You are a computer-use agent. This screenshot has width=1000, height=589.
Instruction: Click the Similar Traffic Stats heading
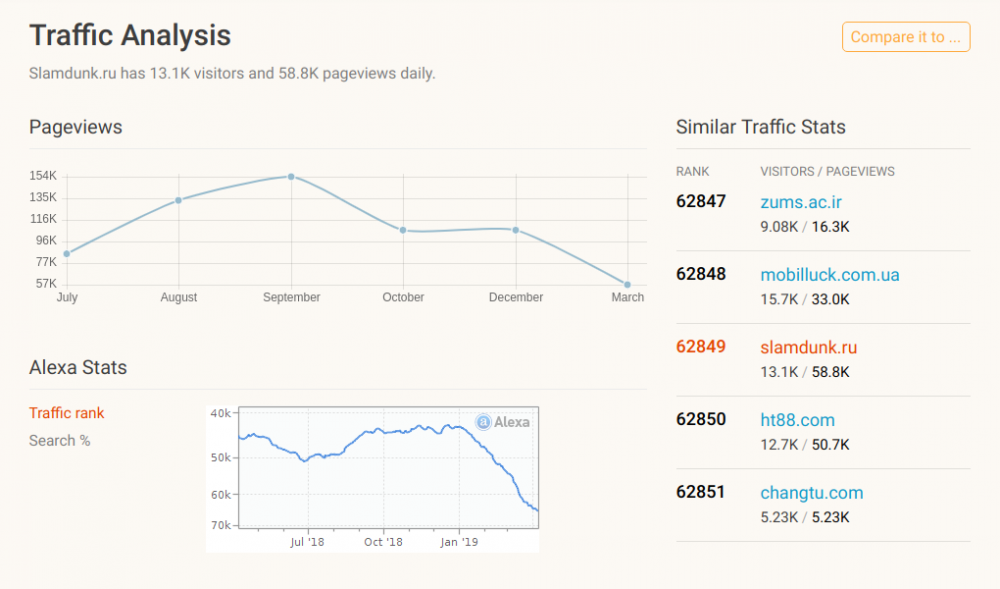pos(760,127)
